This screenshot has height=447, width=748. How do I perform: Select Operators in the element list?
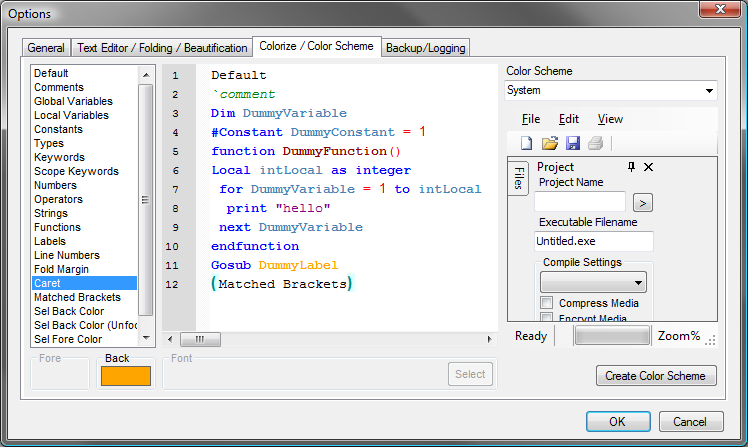[58, 199]
